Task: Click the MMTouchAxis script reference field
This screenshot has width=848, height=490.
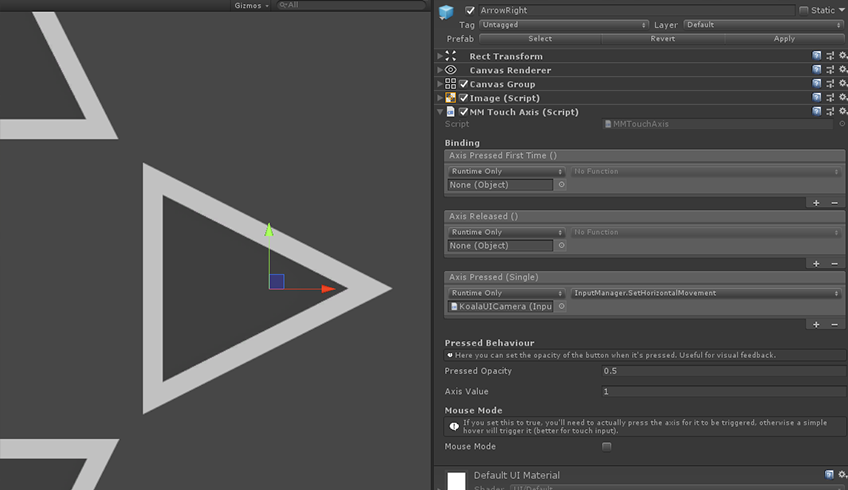Action: tap(718, 124)
